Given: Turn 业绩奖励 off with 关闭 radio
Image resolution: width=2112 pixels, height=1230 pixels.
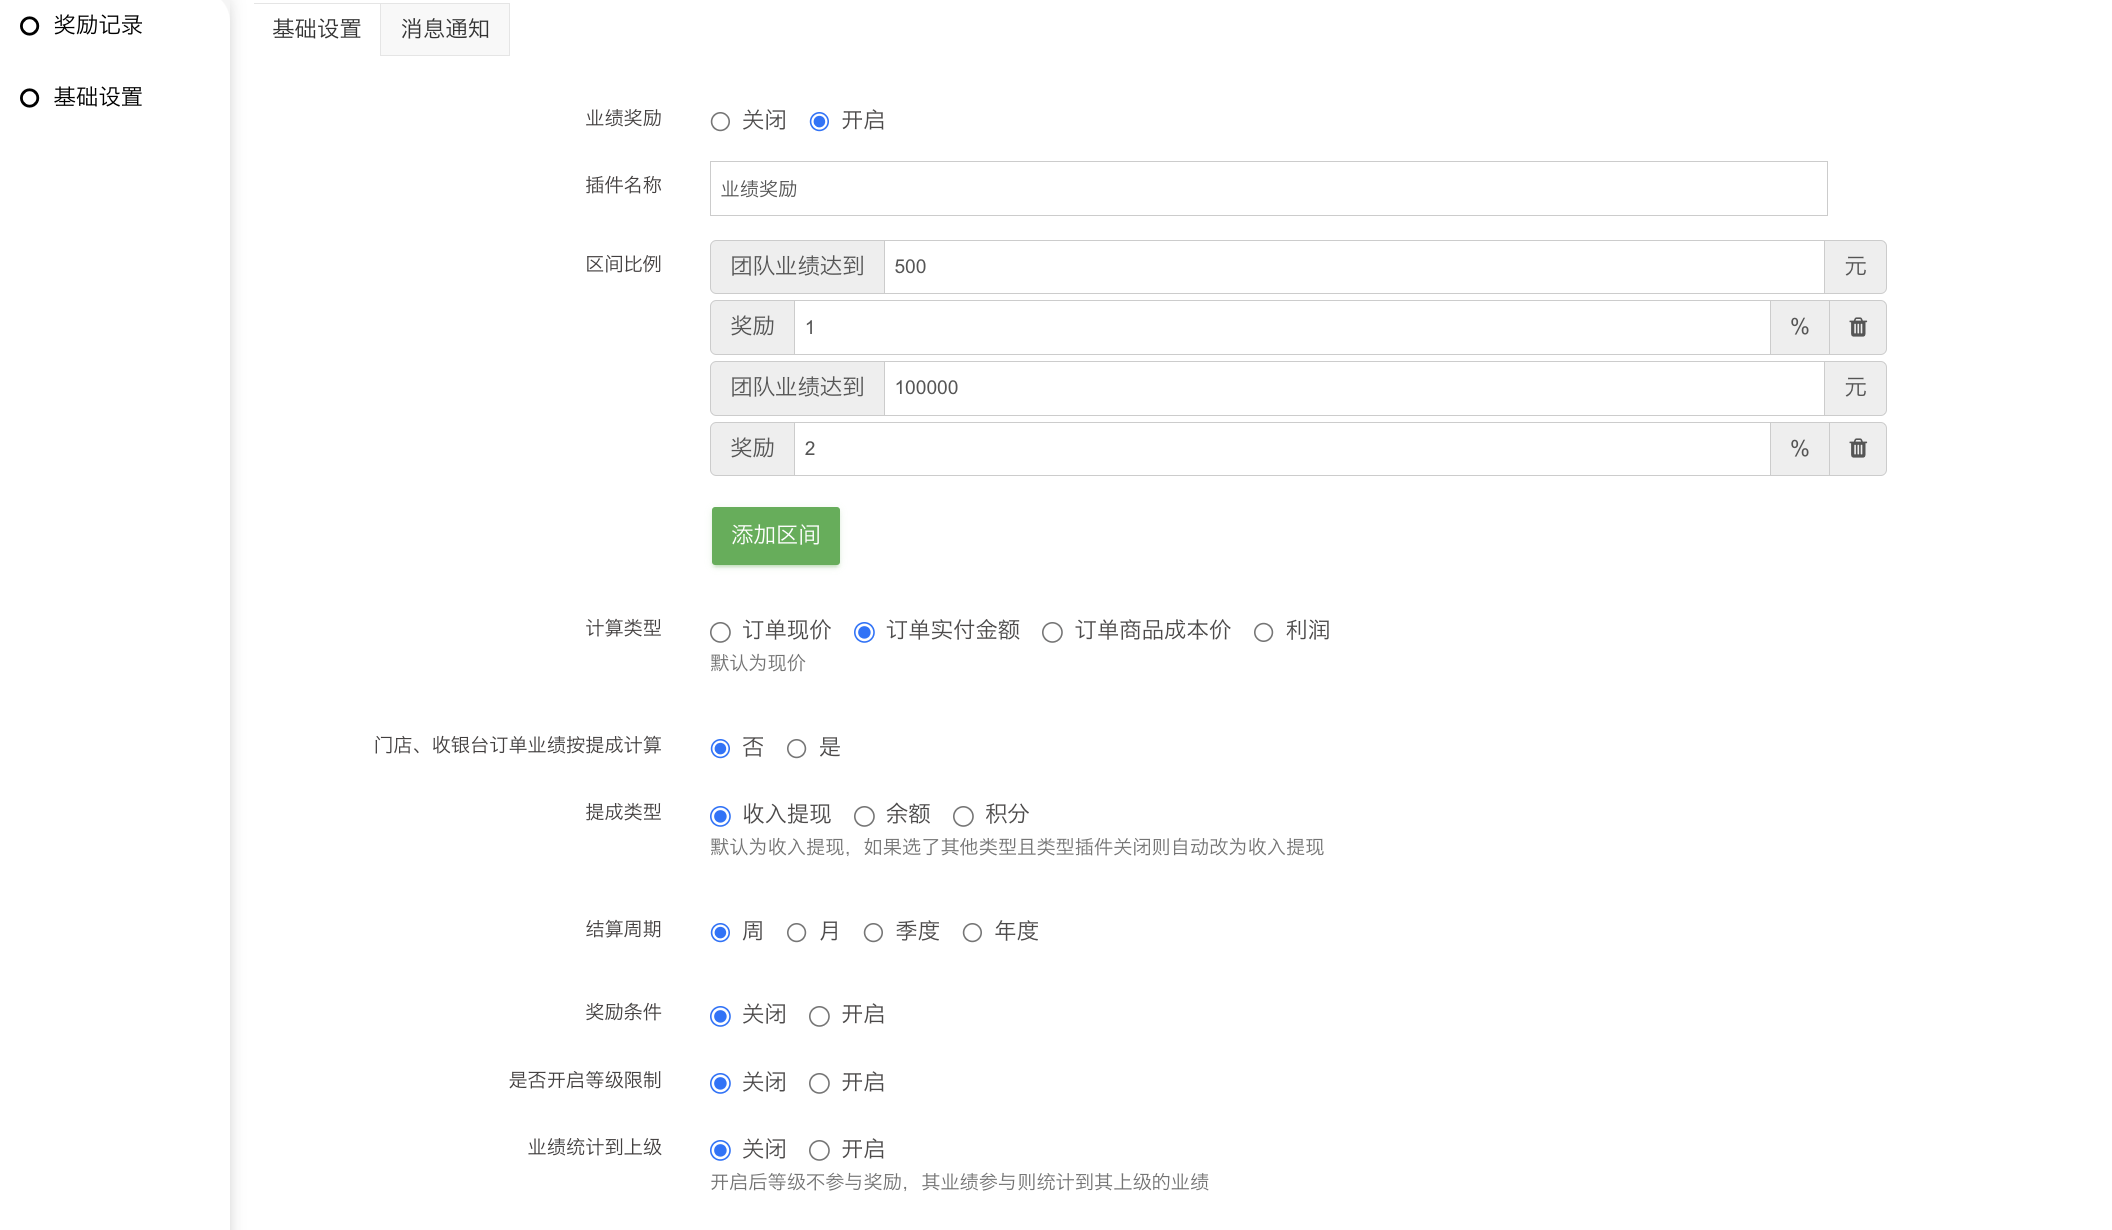Looking at the screenshot, I should click(x=720, y=122).
